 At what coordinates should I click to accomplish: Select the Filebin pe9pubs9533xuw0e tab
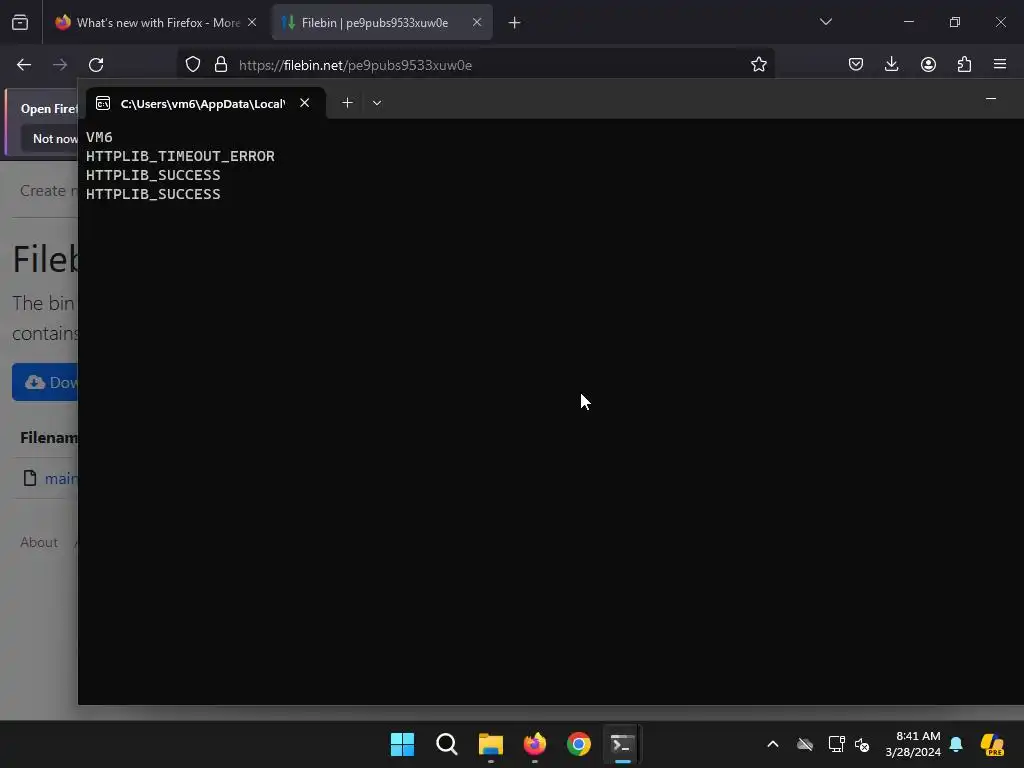point(382,23)
